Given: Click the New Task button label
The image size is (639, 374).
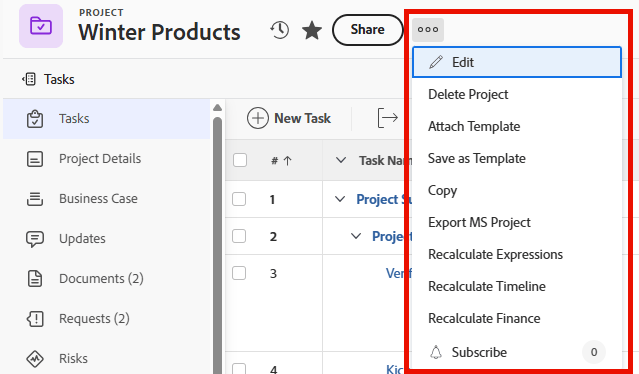Looking at the screenshot, I should [302, 118].
